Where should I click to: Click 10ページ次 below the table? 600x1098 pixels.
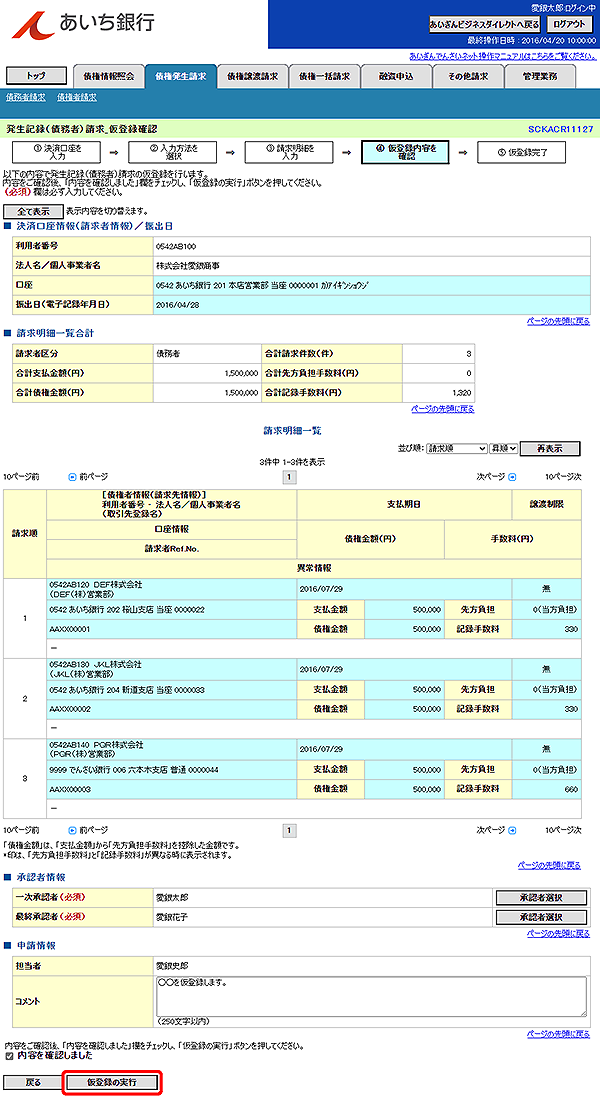[564, 830]
